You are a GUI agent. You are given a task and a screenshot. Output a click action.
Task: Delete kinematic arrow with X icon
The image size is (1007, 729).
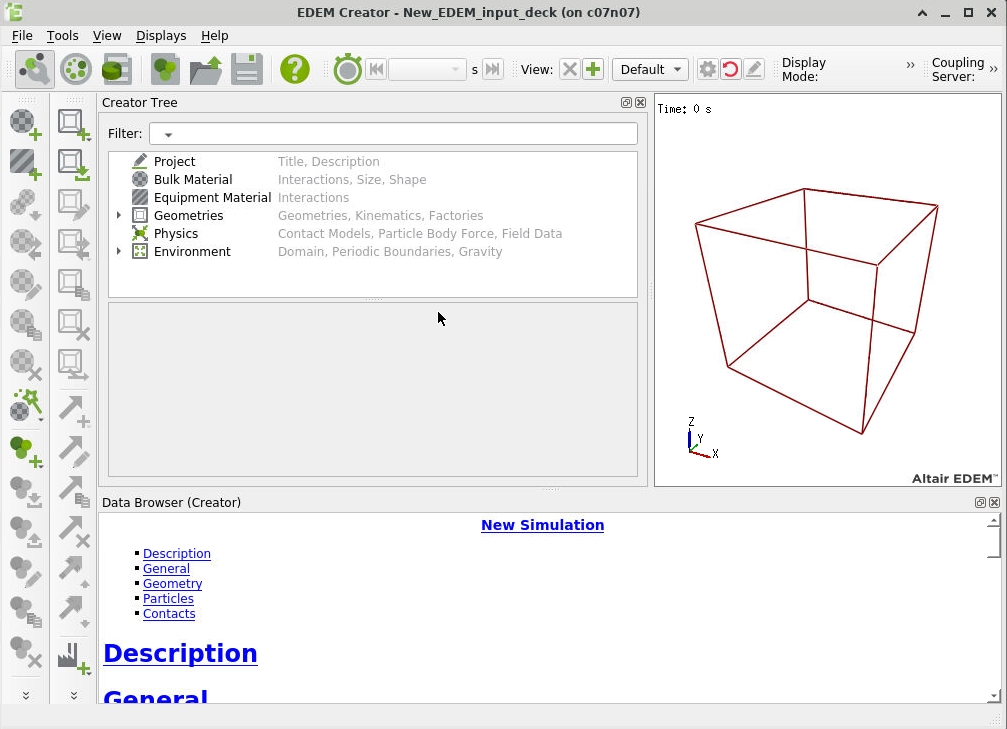[74, 531]
